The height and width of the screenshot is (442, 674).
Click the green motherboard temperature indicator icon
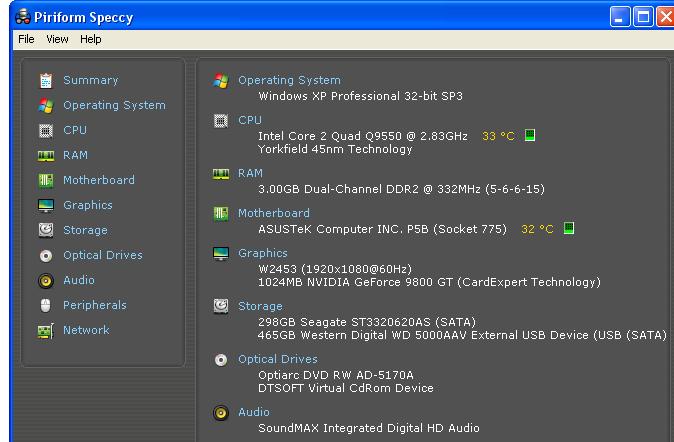(x=569, y=228)
